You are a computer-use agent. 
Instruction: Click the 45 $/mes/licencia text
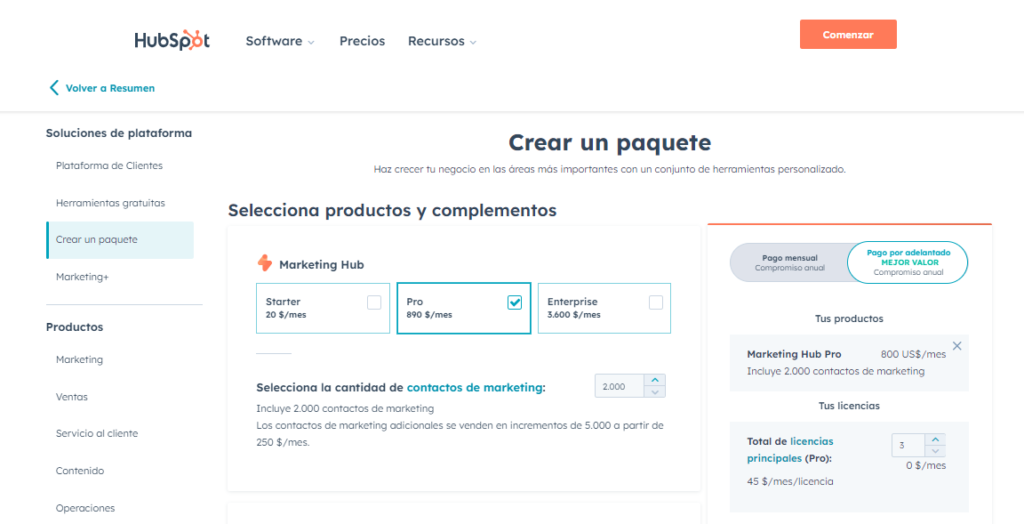click(790, 482)
